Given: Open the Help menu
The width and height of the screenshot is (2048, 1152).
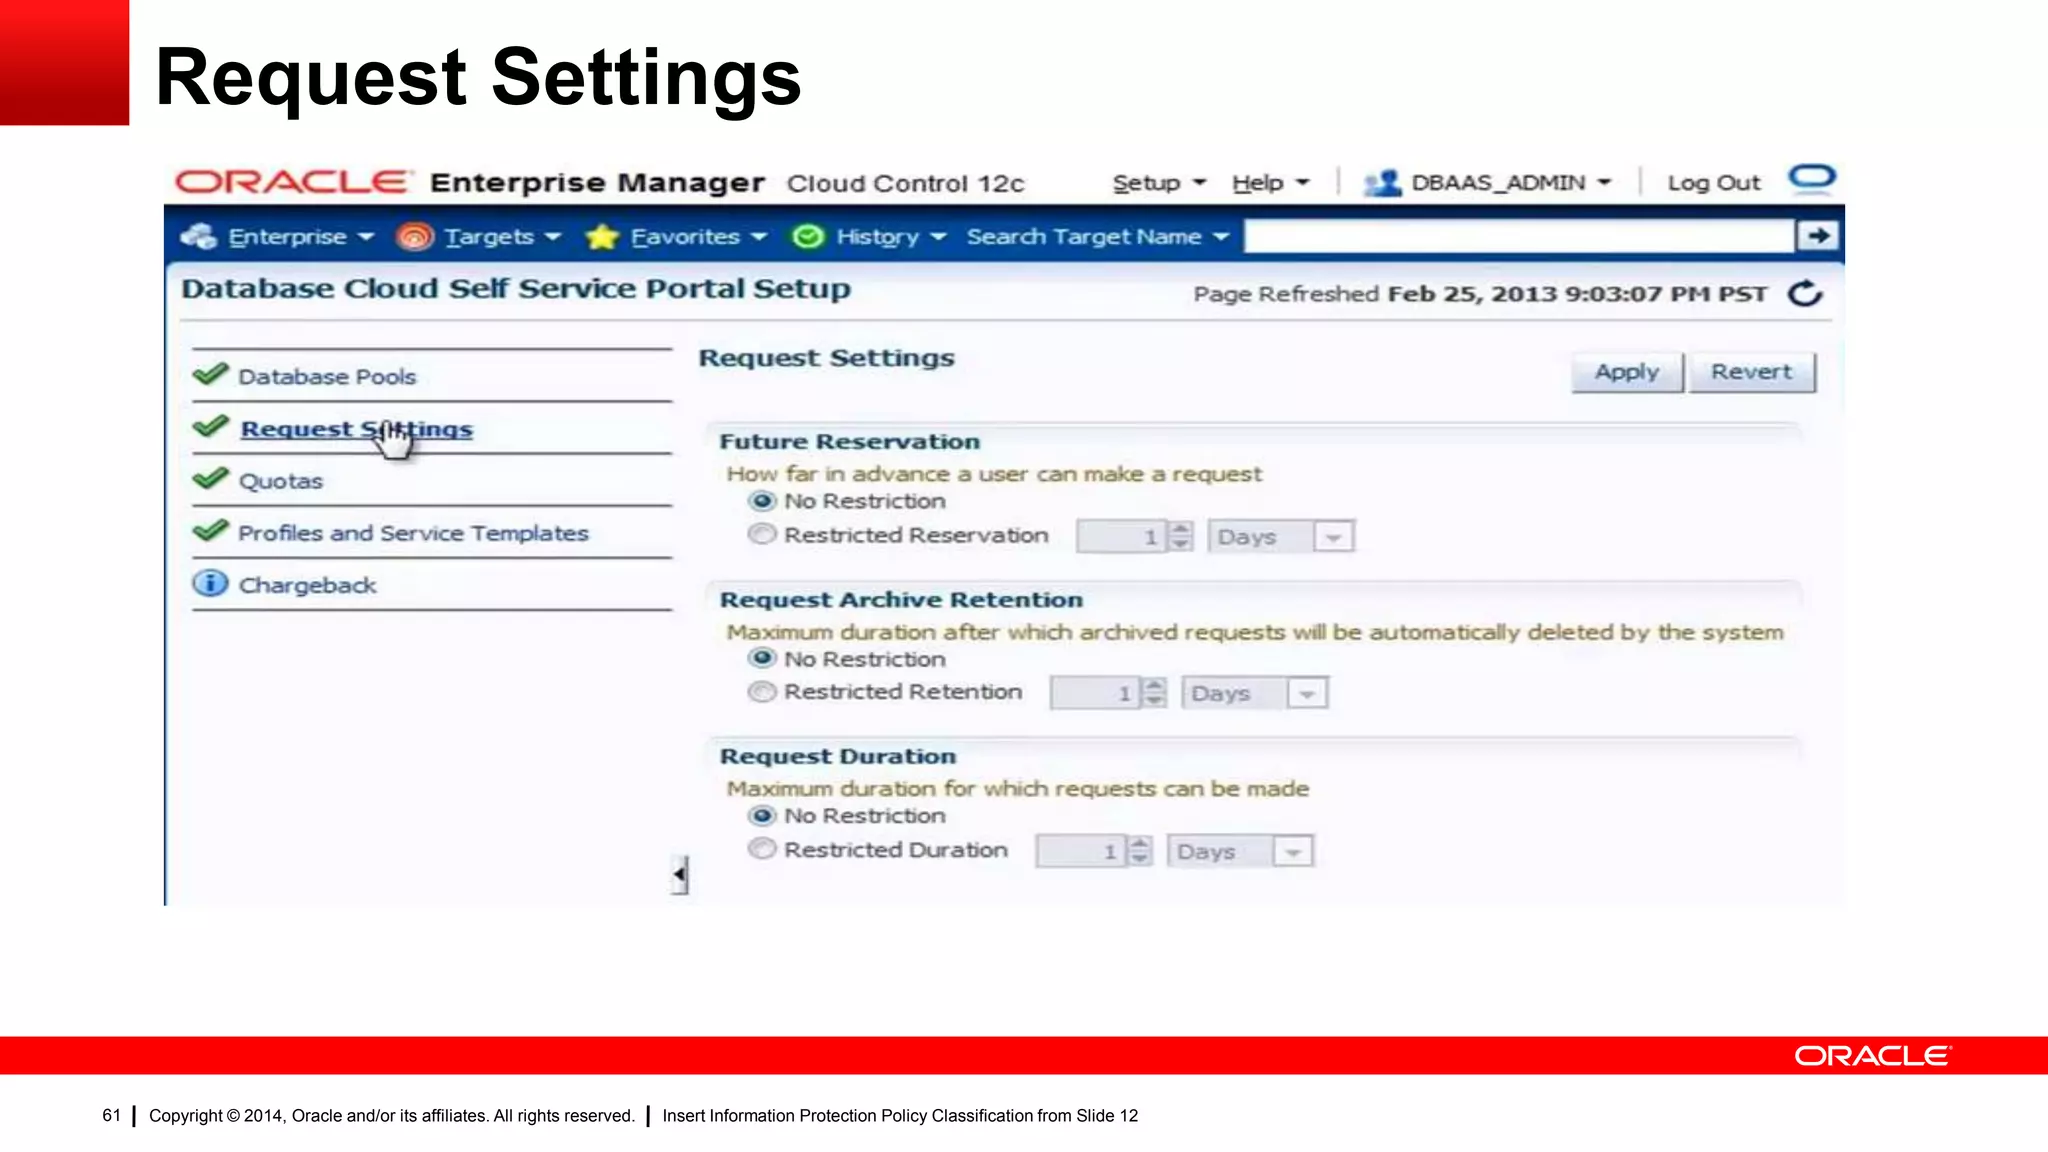Looking at the screenshot, I should tap(1270, 183).
